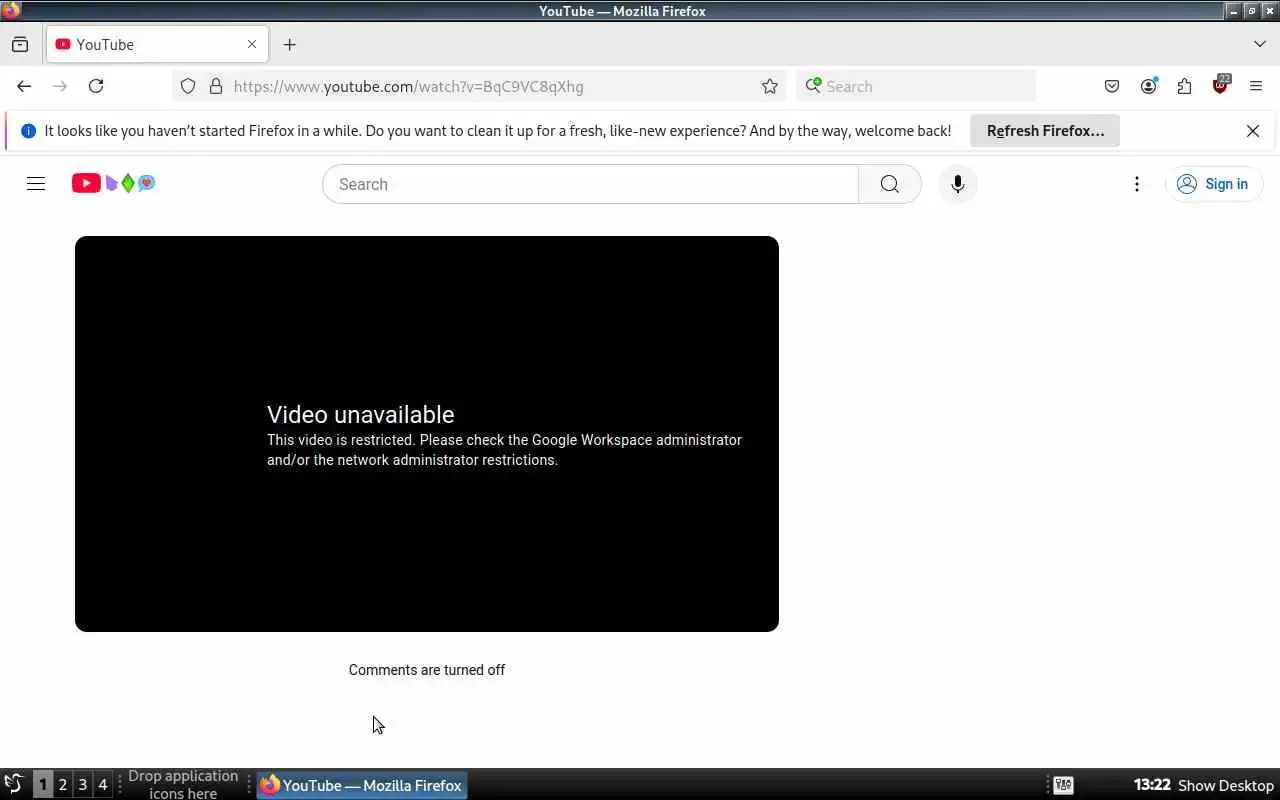Switch to workspace 4

(102, 785)
